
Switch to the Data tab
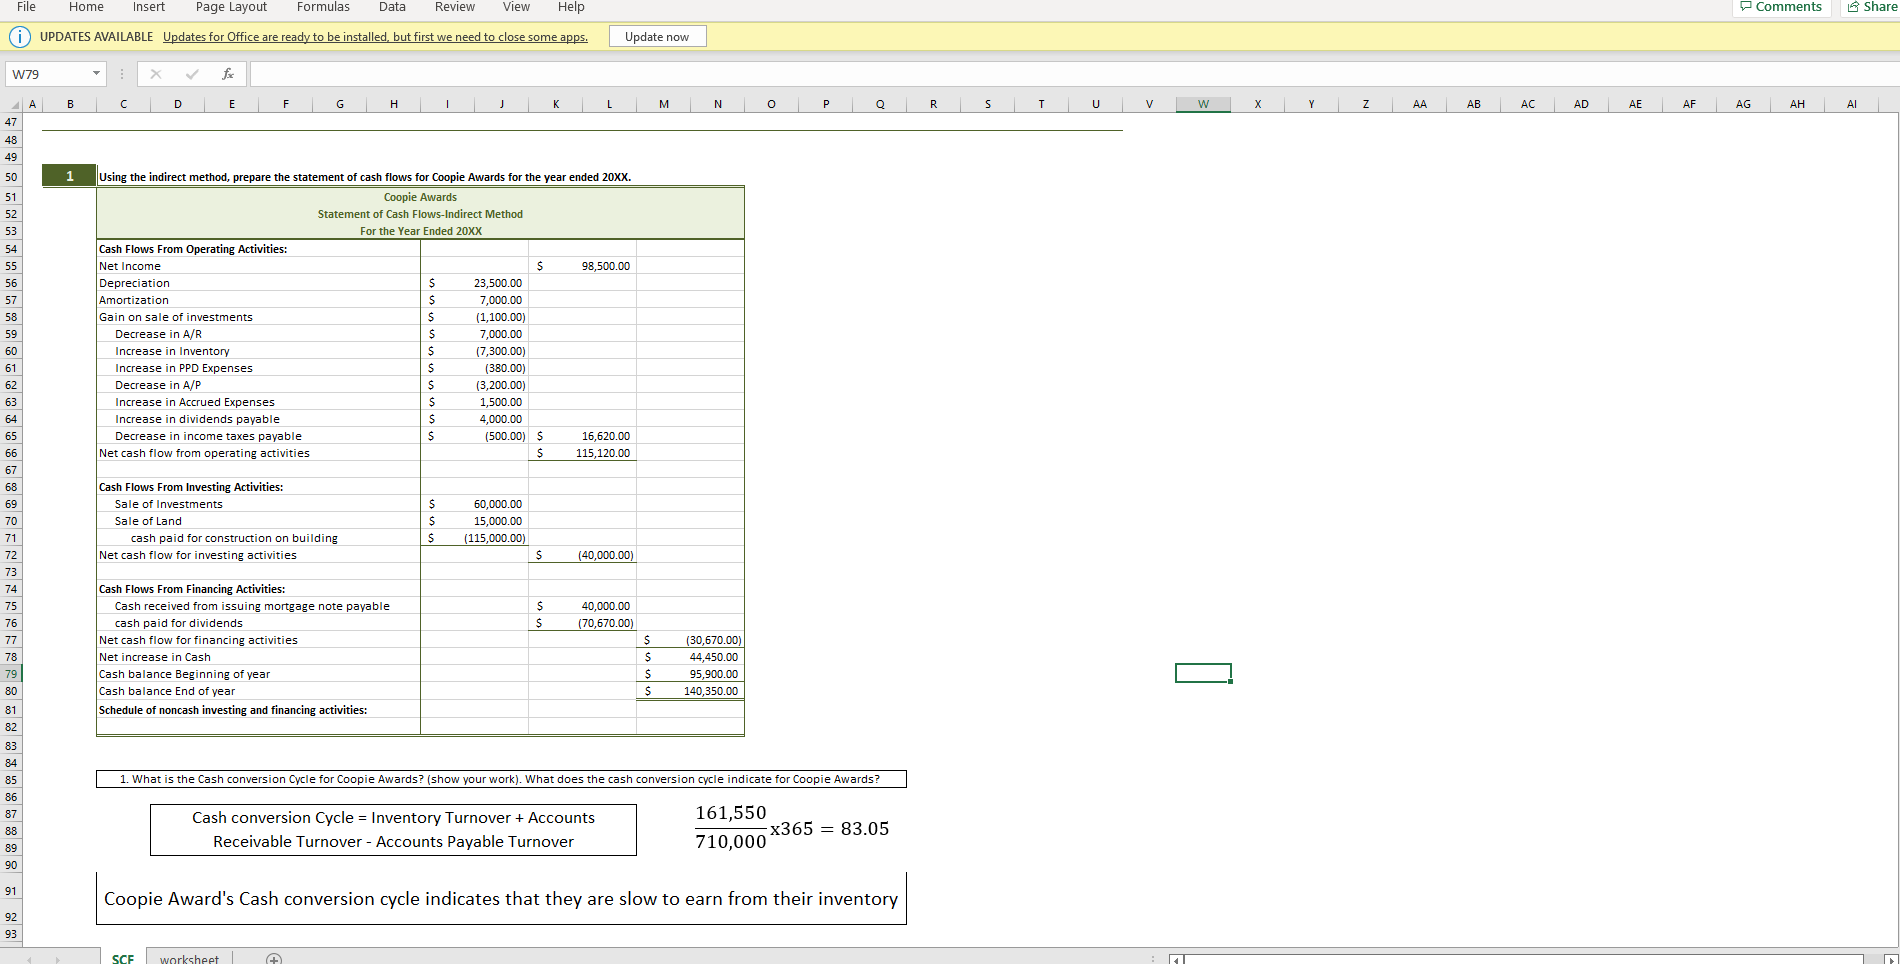392,7
